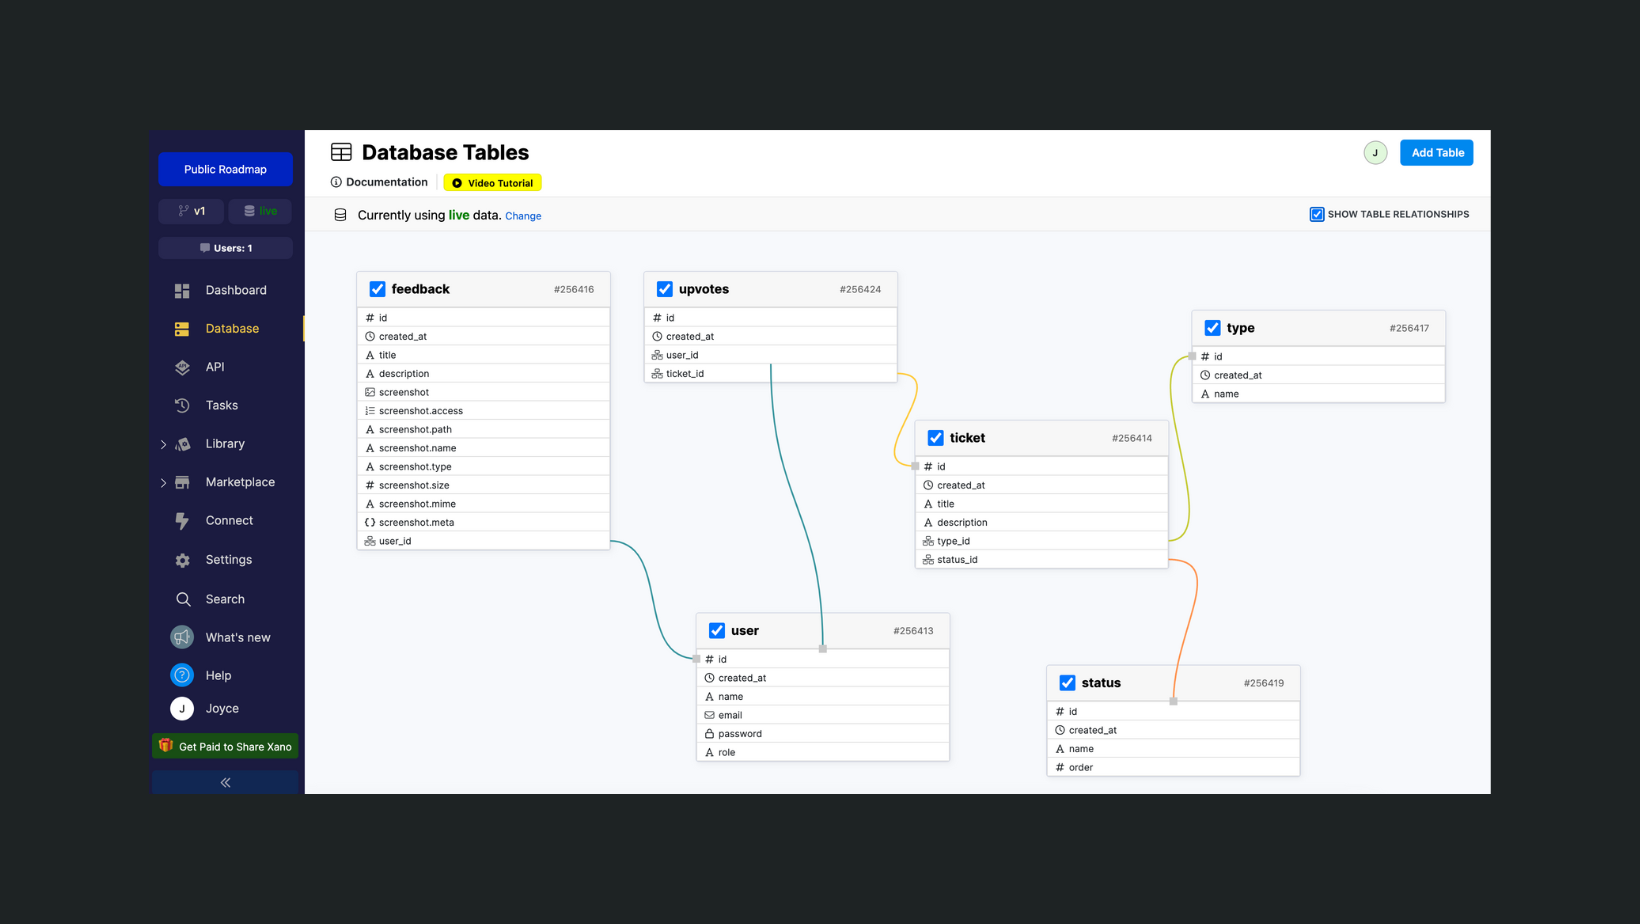Click the gift icon on Get Paid banner

[x=166, y=746]
